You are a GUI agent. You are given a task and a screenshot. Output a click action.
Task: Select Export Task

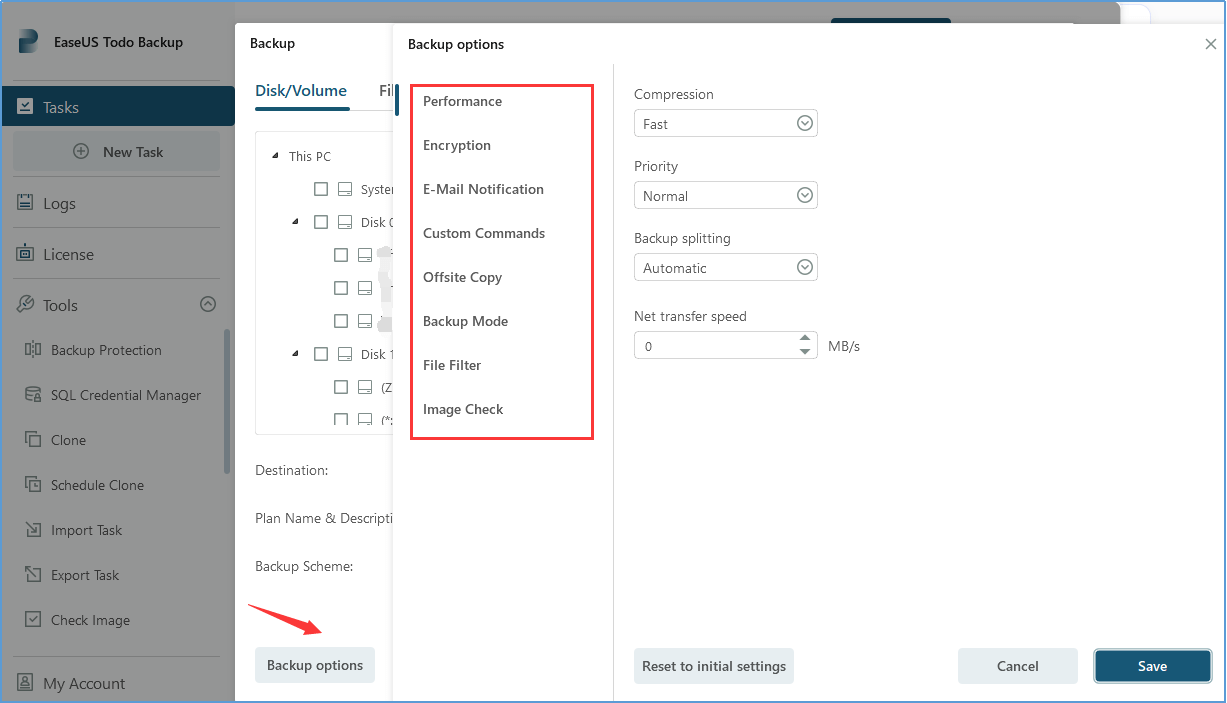88,574
